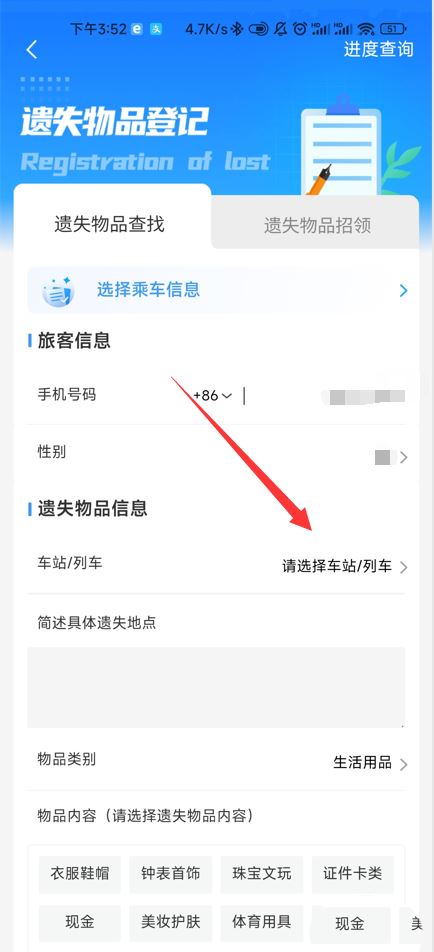The image size is (434, 952).
Task: Tap the alarm clock status icon
Action: pos(300,29)
